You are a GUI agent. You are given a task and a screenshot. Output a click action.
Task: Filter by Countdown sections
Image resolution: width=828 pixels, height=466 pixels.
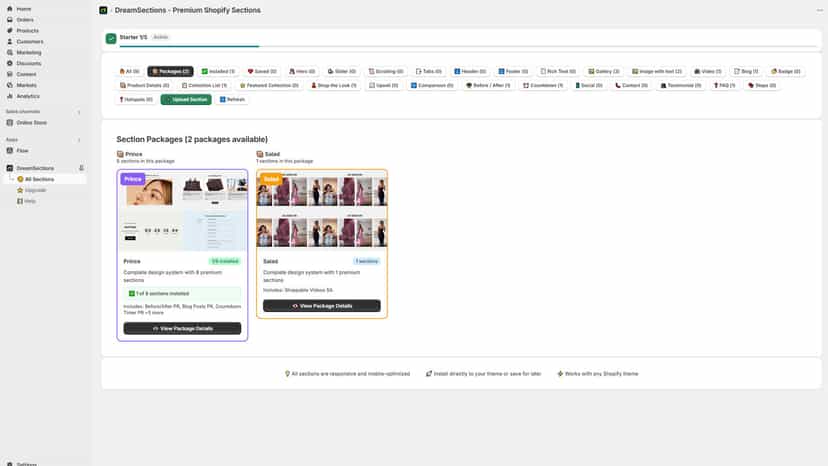point(543,86)
